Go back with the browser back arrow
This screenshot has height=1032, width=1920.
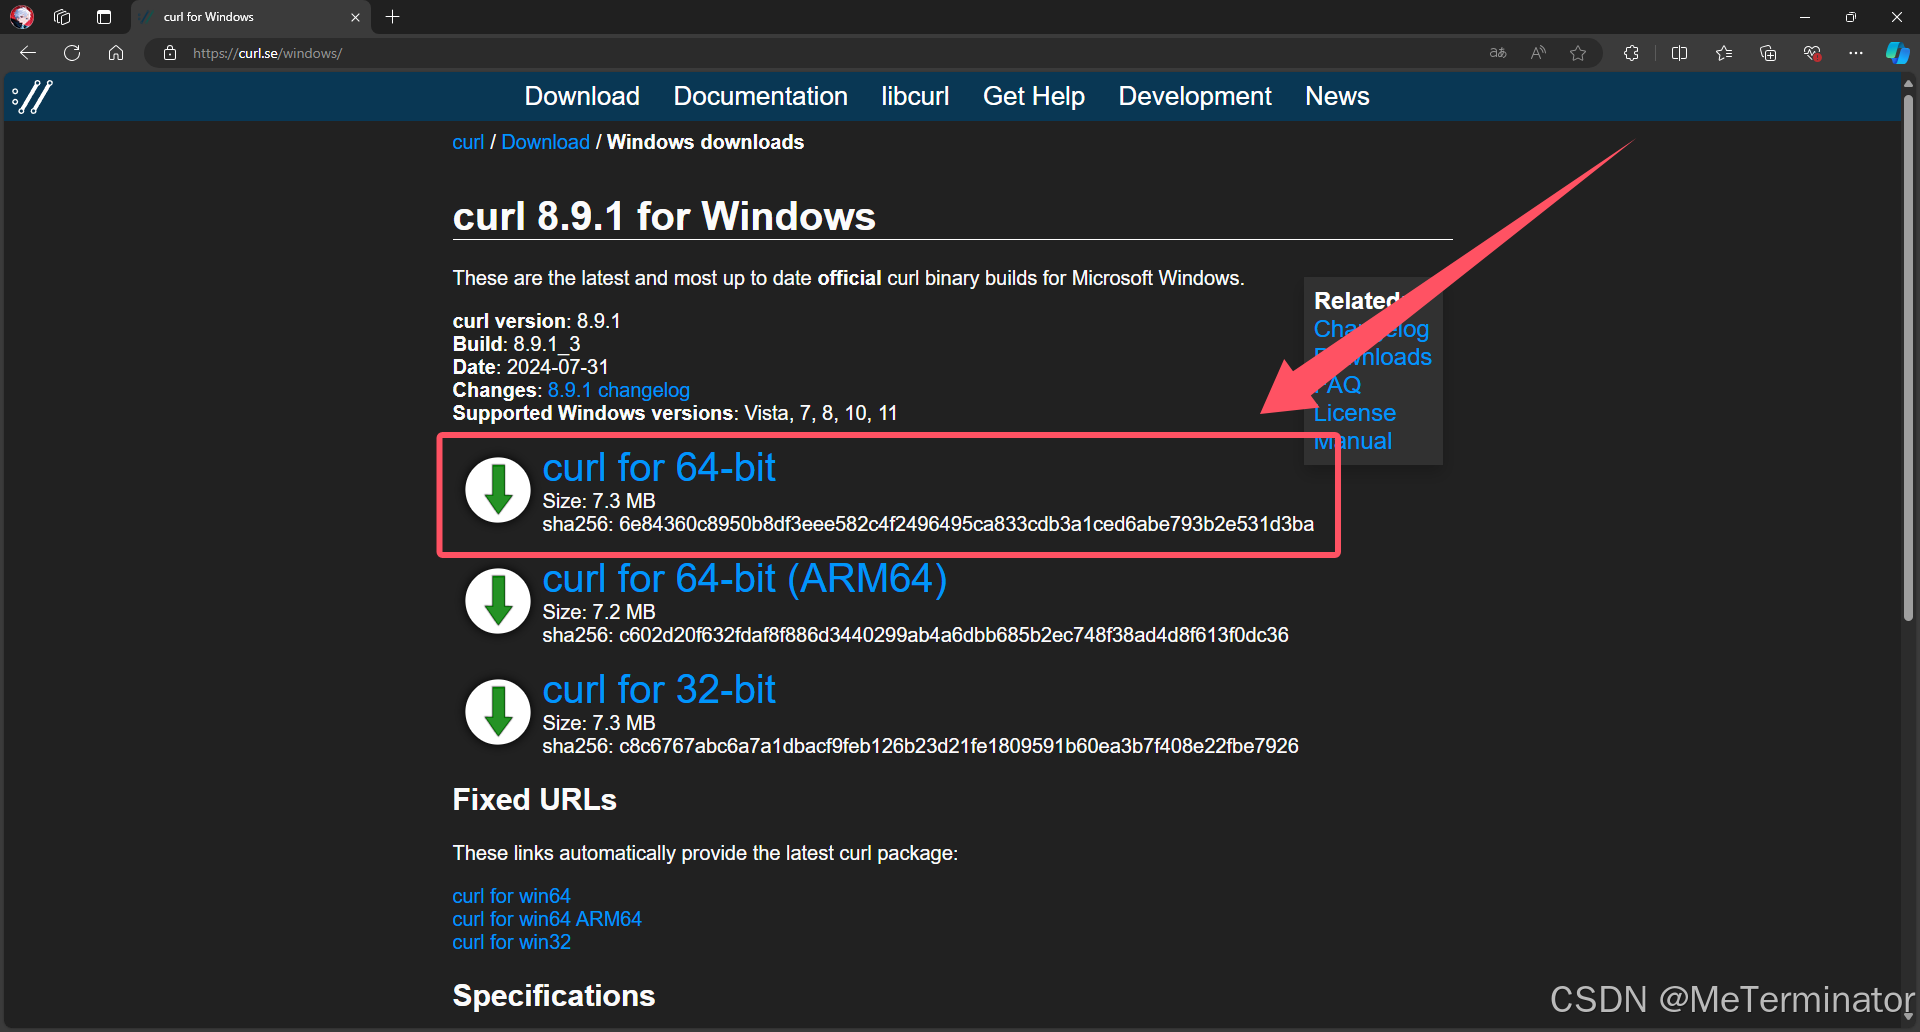[x=28, y=53]
